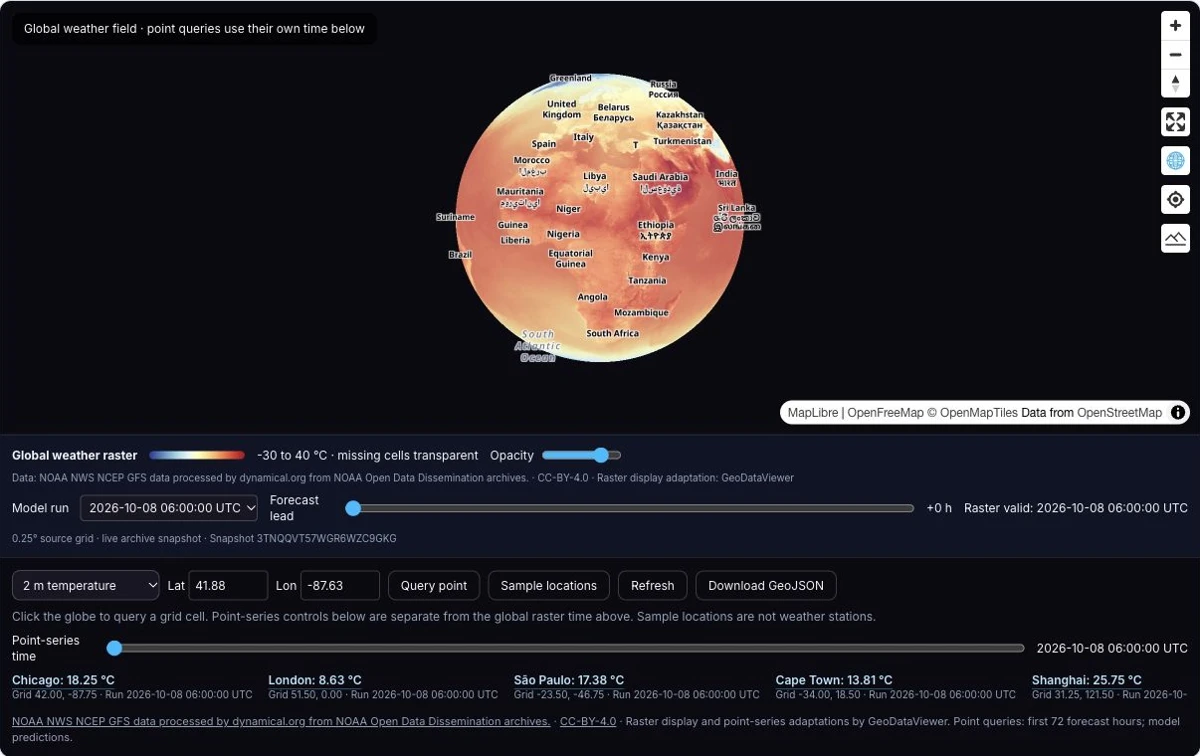The image size is (1200, 756).
Task: Click Download GeoJSON button
Action: pos(766,585)
